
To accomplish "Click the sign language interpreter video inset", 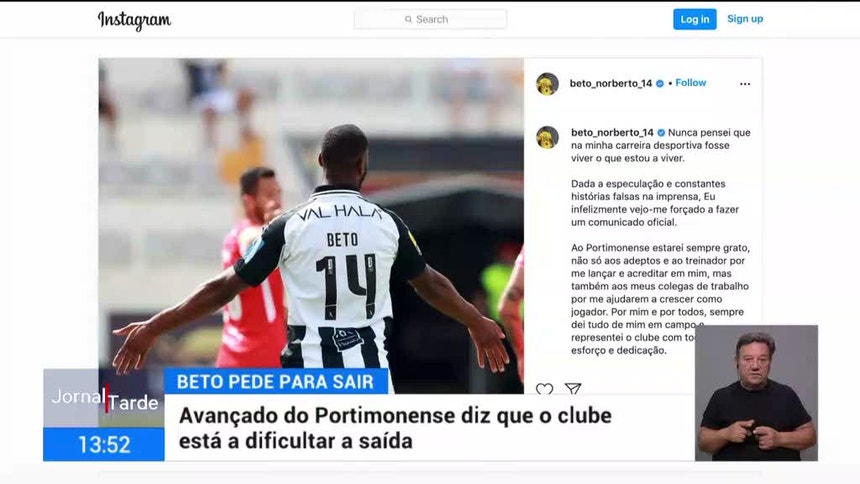I will click(x=756, y=393).
